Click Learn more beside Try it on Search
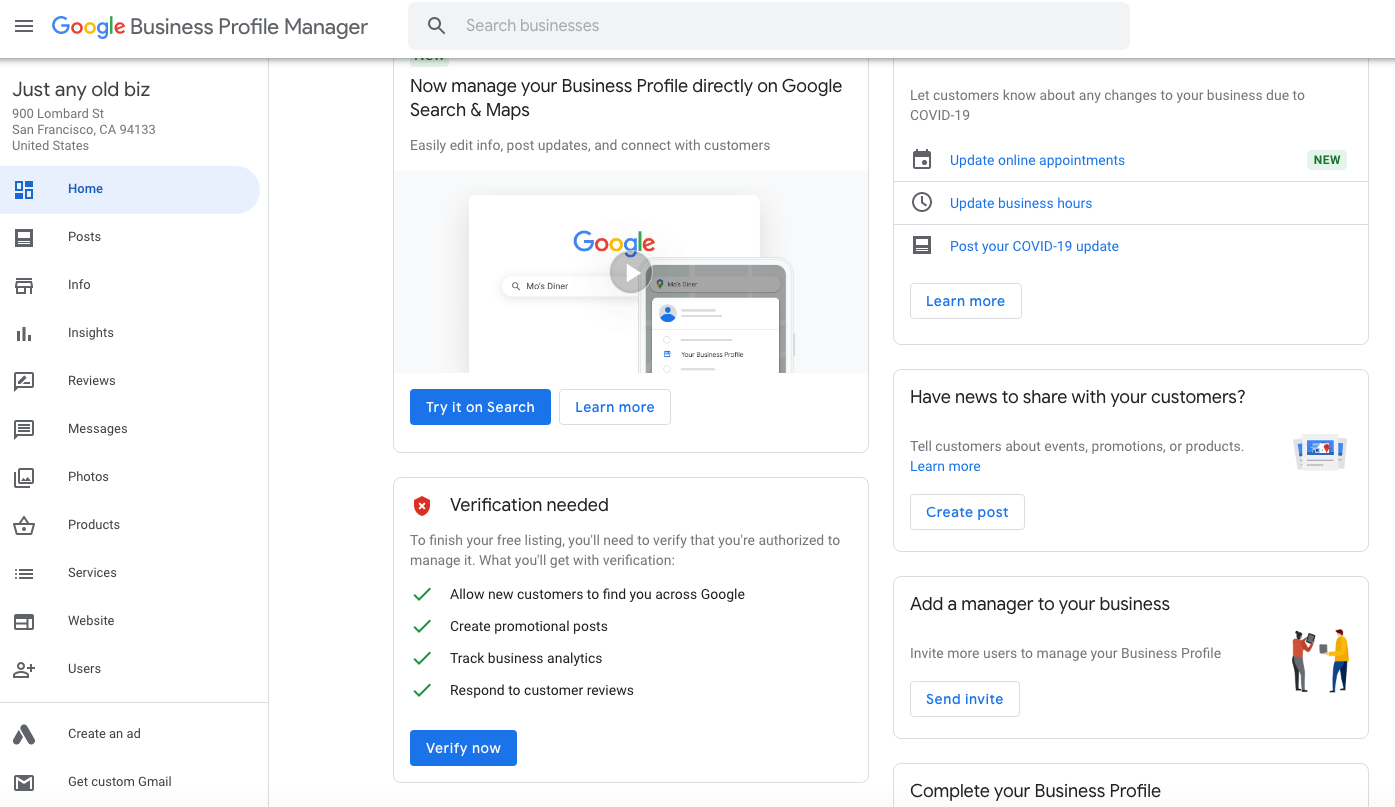 point(615,407)
